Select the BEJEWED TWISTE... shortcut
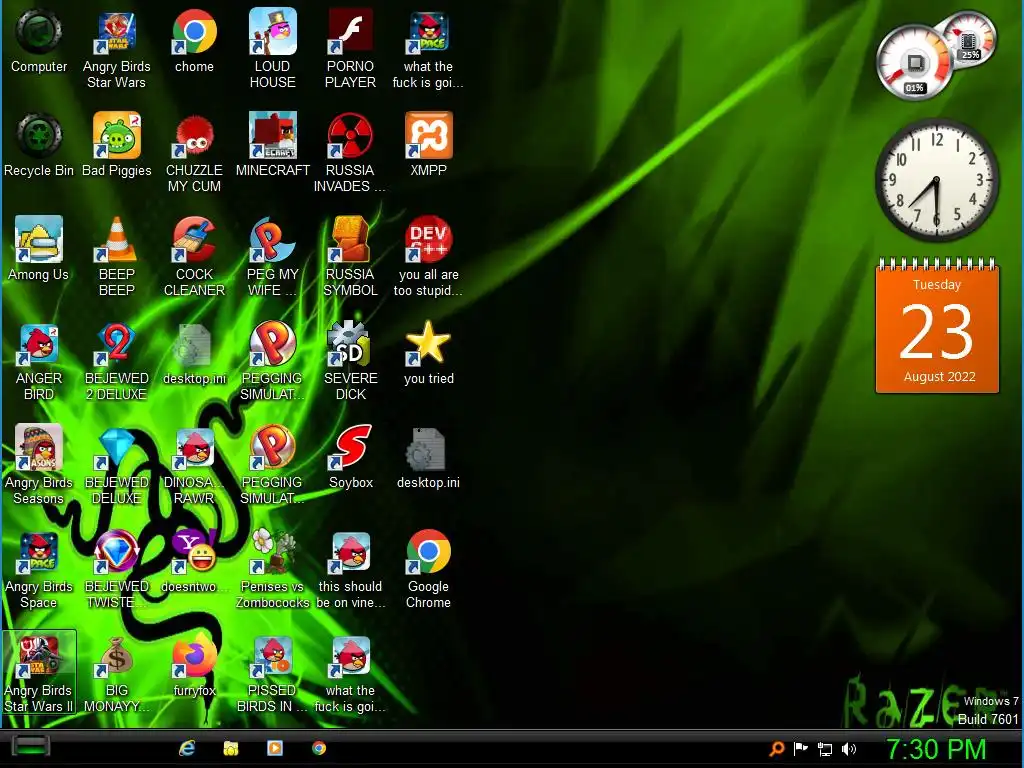The width and height of the screenshot is (1024, 768). tap(116, 569)
